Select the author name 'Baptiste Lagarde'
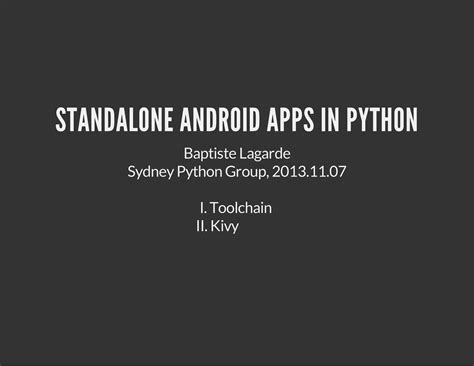This screenshot has height=366, width=474. (237, 154)
